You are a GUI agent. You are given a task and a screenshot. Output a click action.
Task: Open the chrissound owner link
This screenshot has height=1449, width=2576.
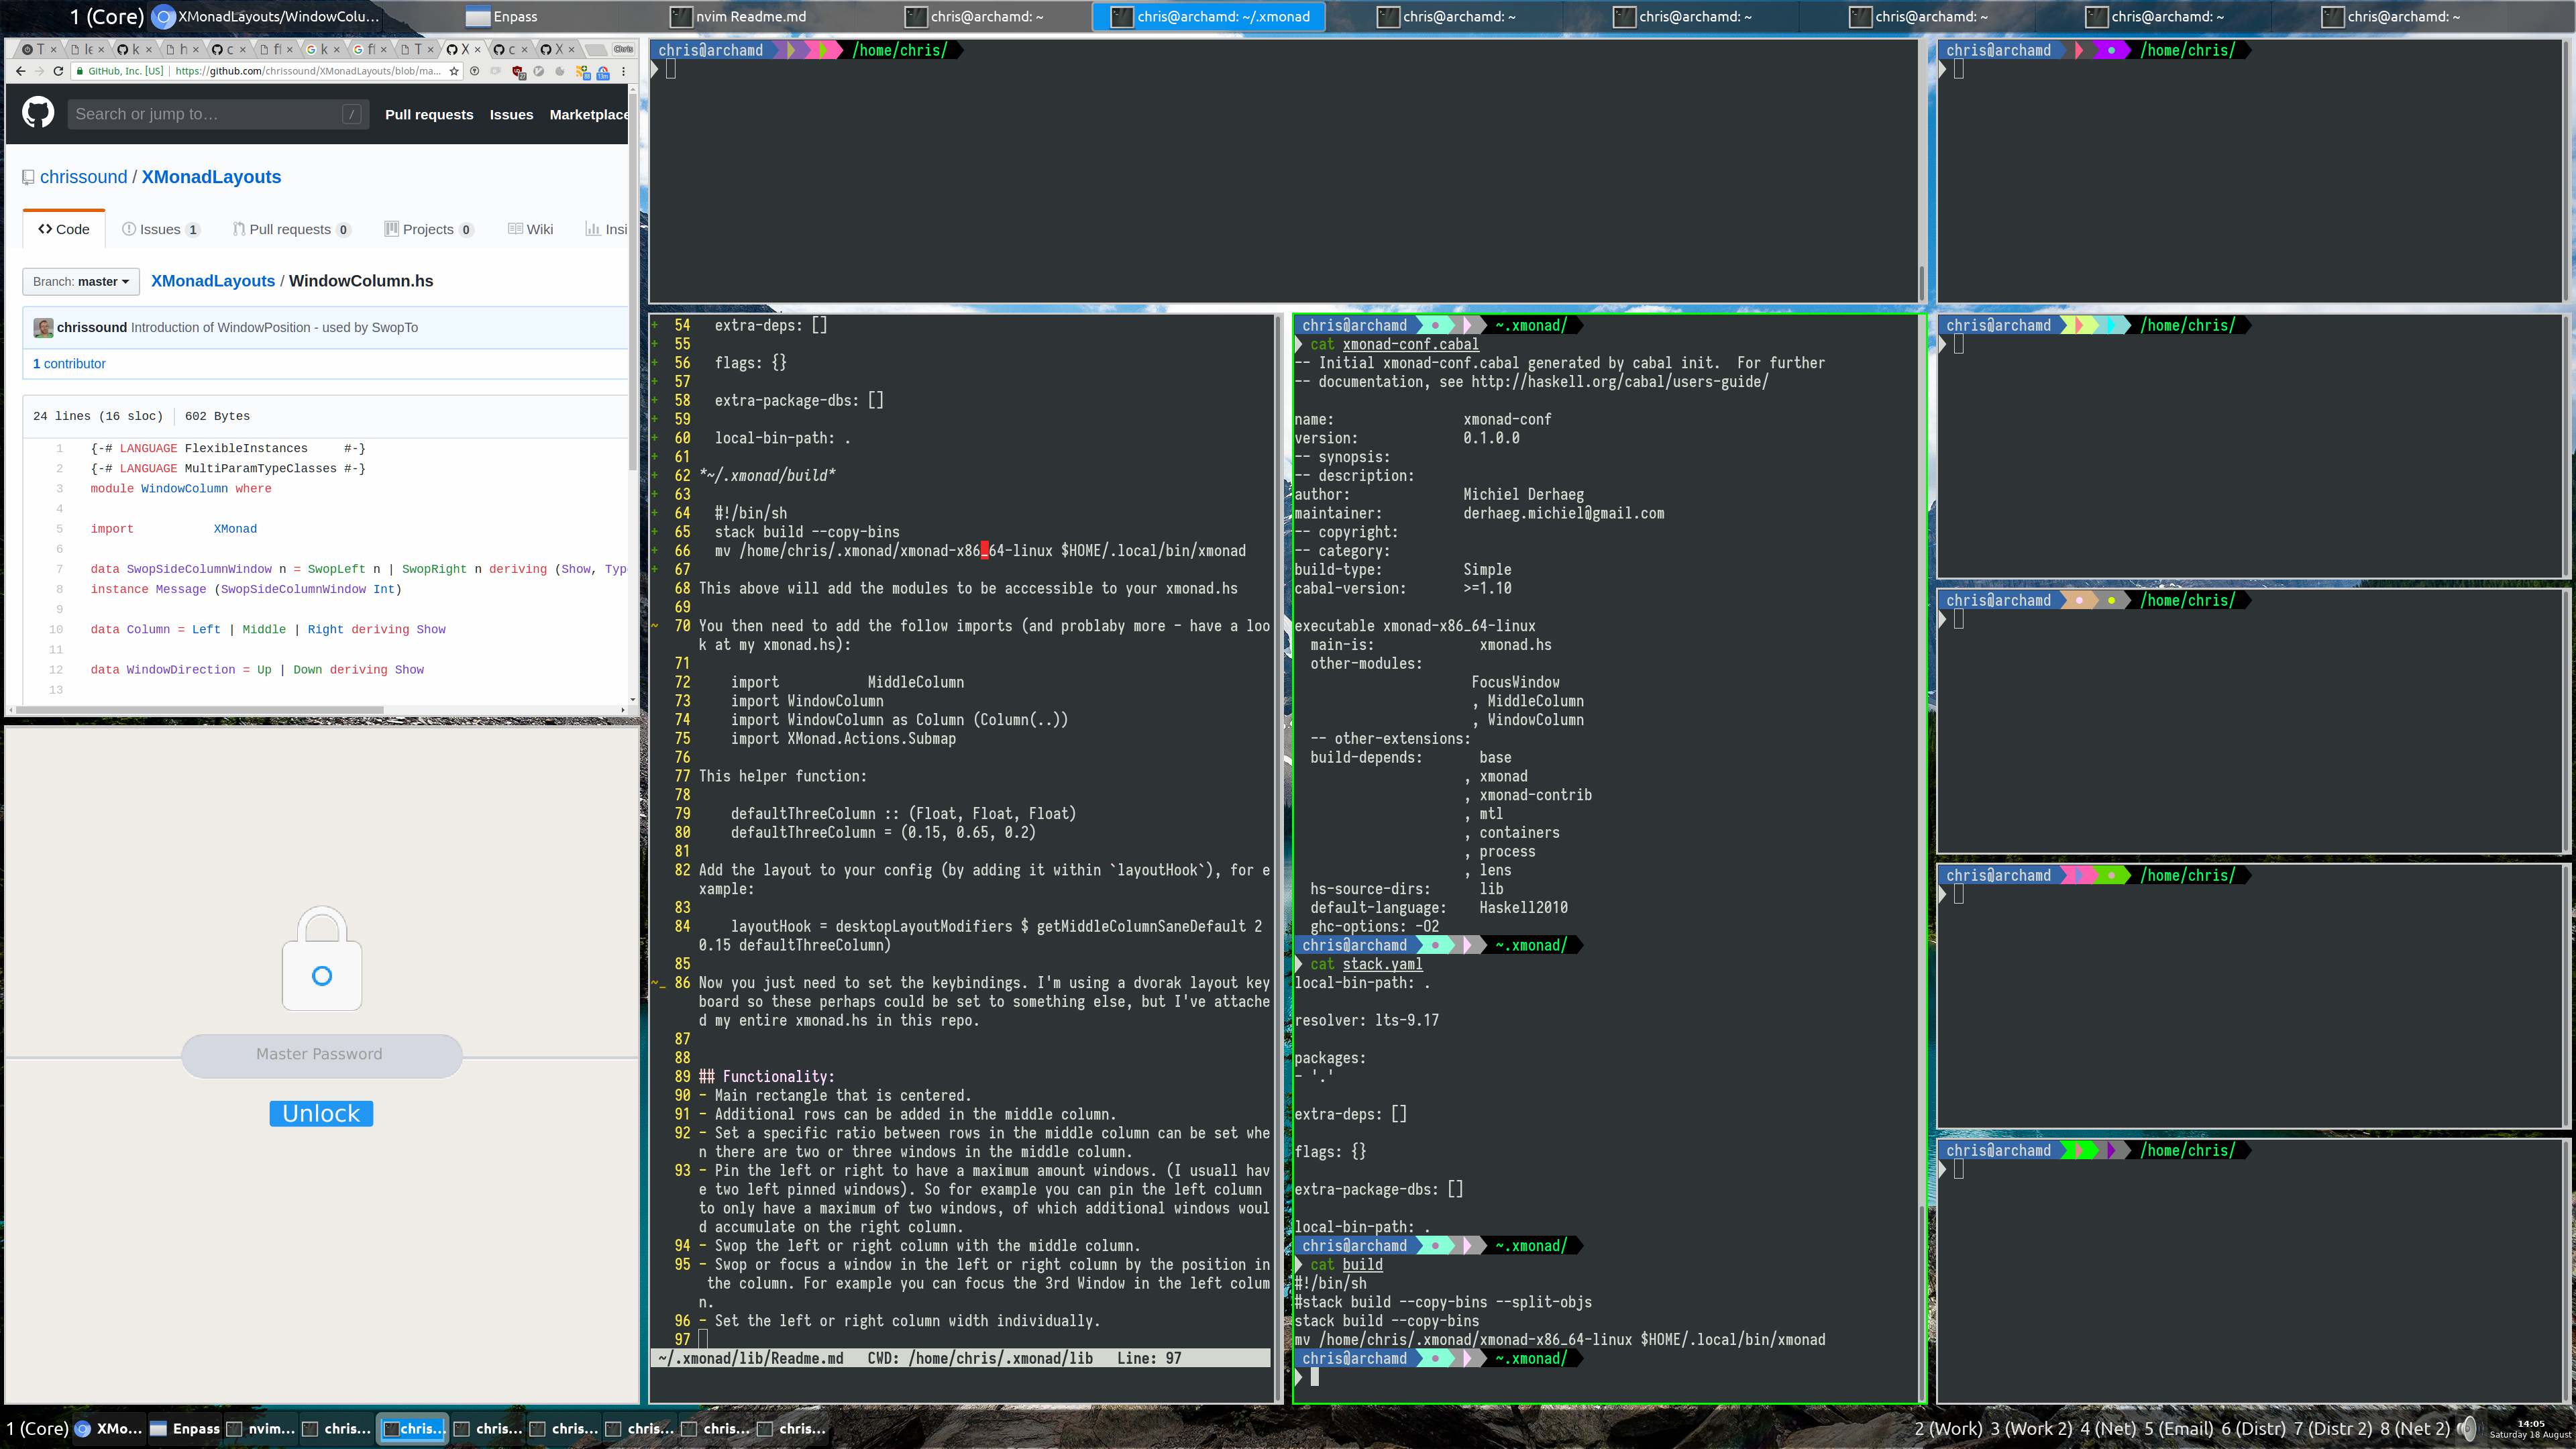tap(83, 177)
